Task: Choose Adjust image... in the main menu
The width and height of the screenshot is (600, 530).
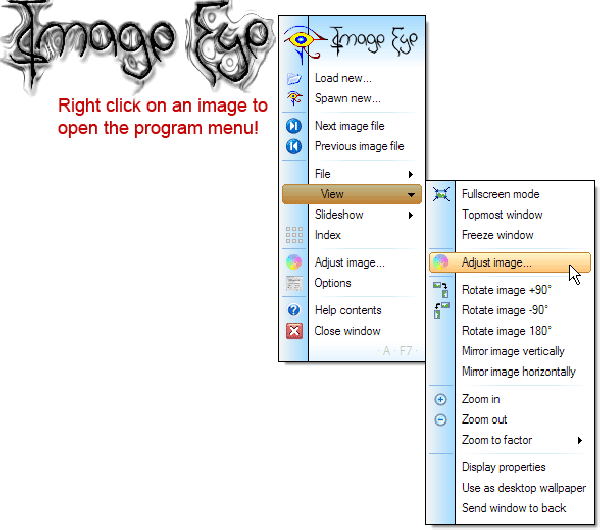Action: point(352,263)
